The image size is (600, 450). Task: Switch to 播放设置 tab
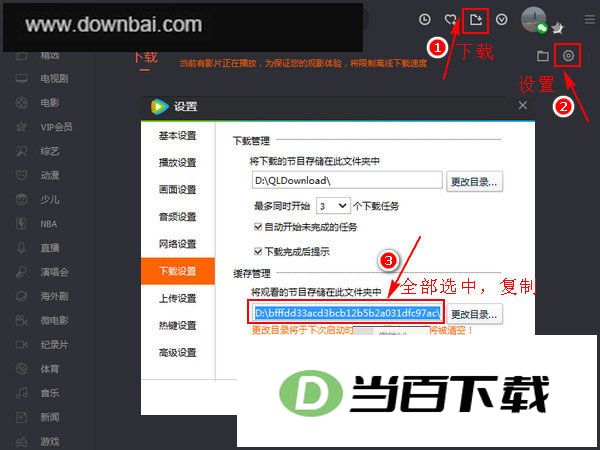point(178,163)
